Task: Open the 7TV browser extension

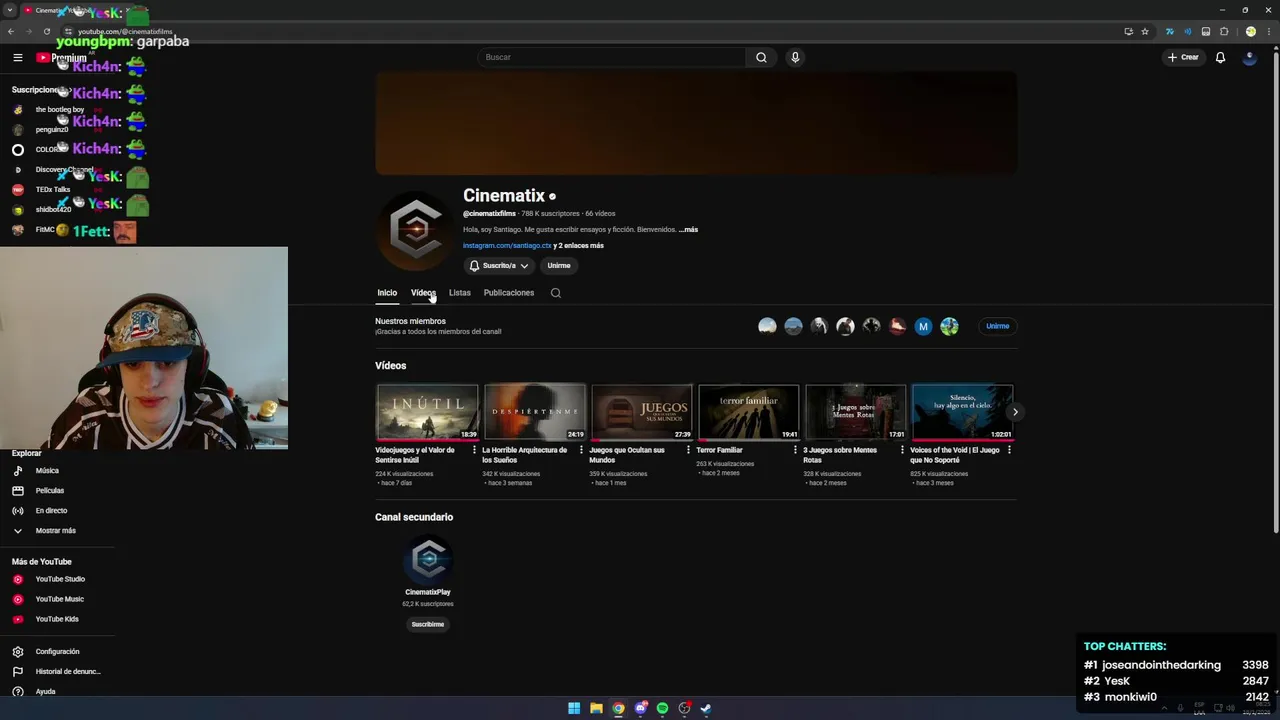Action: pyautogui.click(x=1169, y=31)
